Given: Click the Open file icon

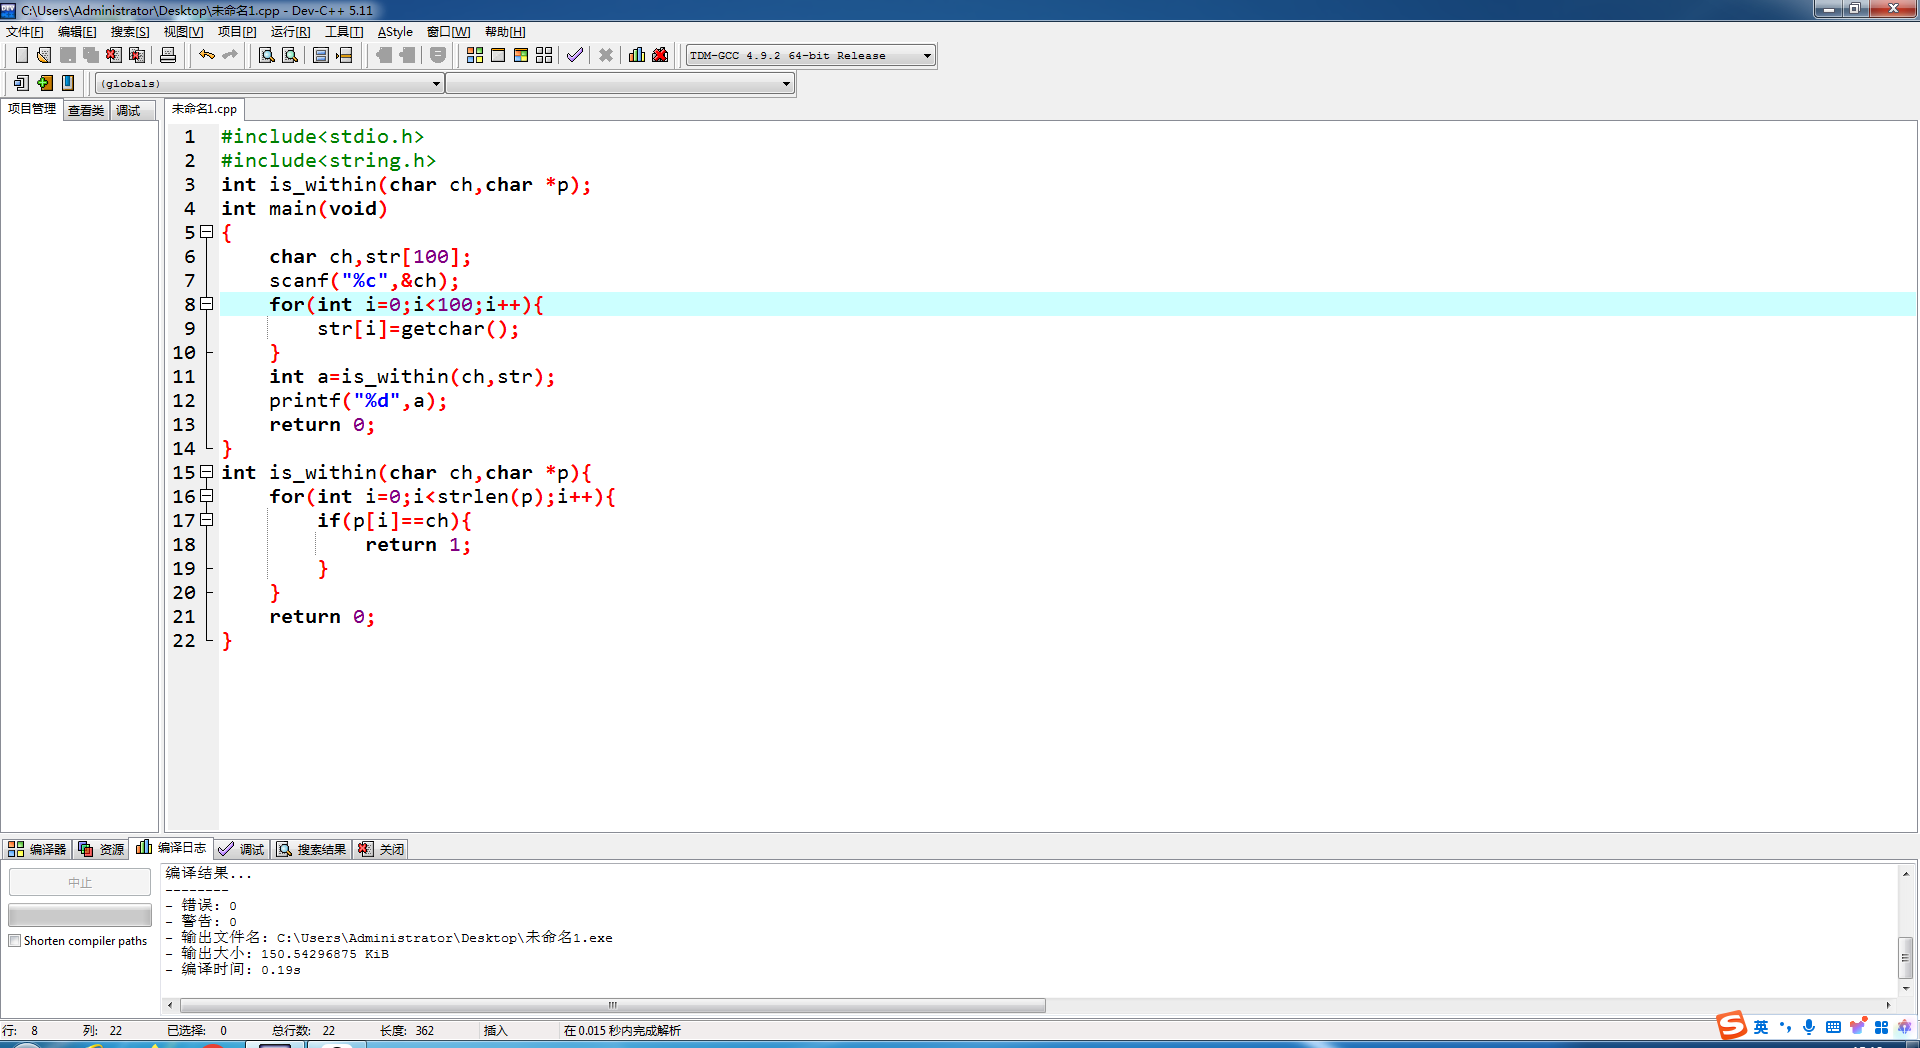Looking at the screenshot, I should (x=44, y=55).
